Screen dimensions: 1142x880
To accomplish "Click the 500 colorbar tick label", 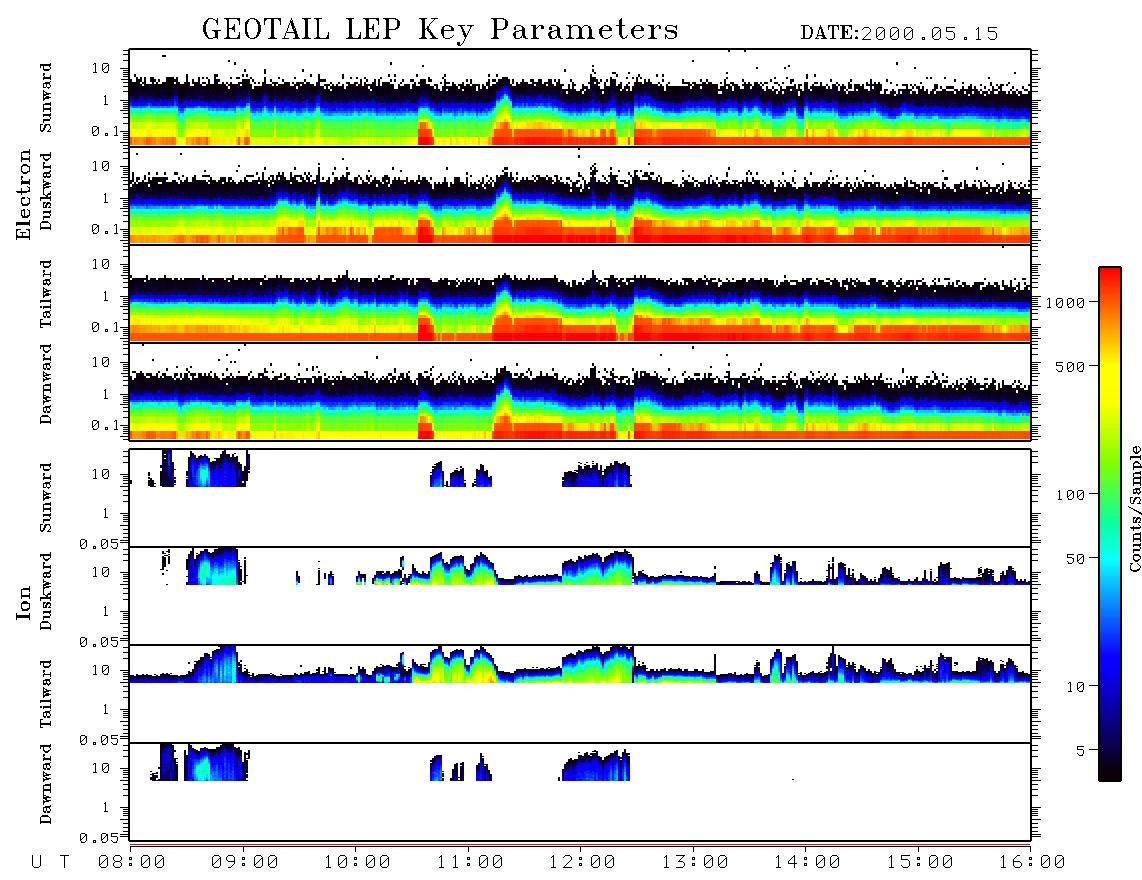I will (x=1070, y=366).
